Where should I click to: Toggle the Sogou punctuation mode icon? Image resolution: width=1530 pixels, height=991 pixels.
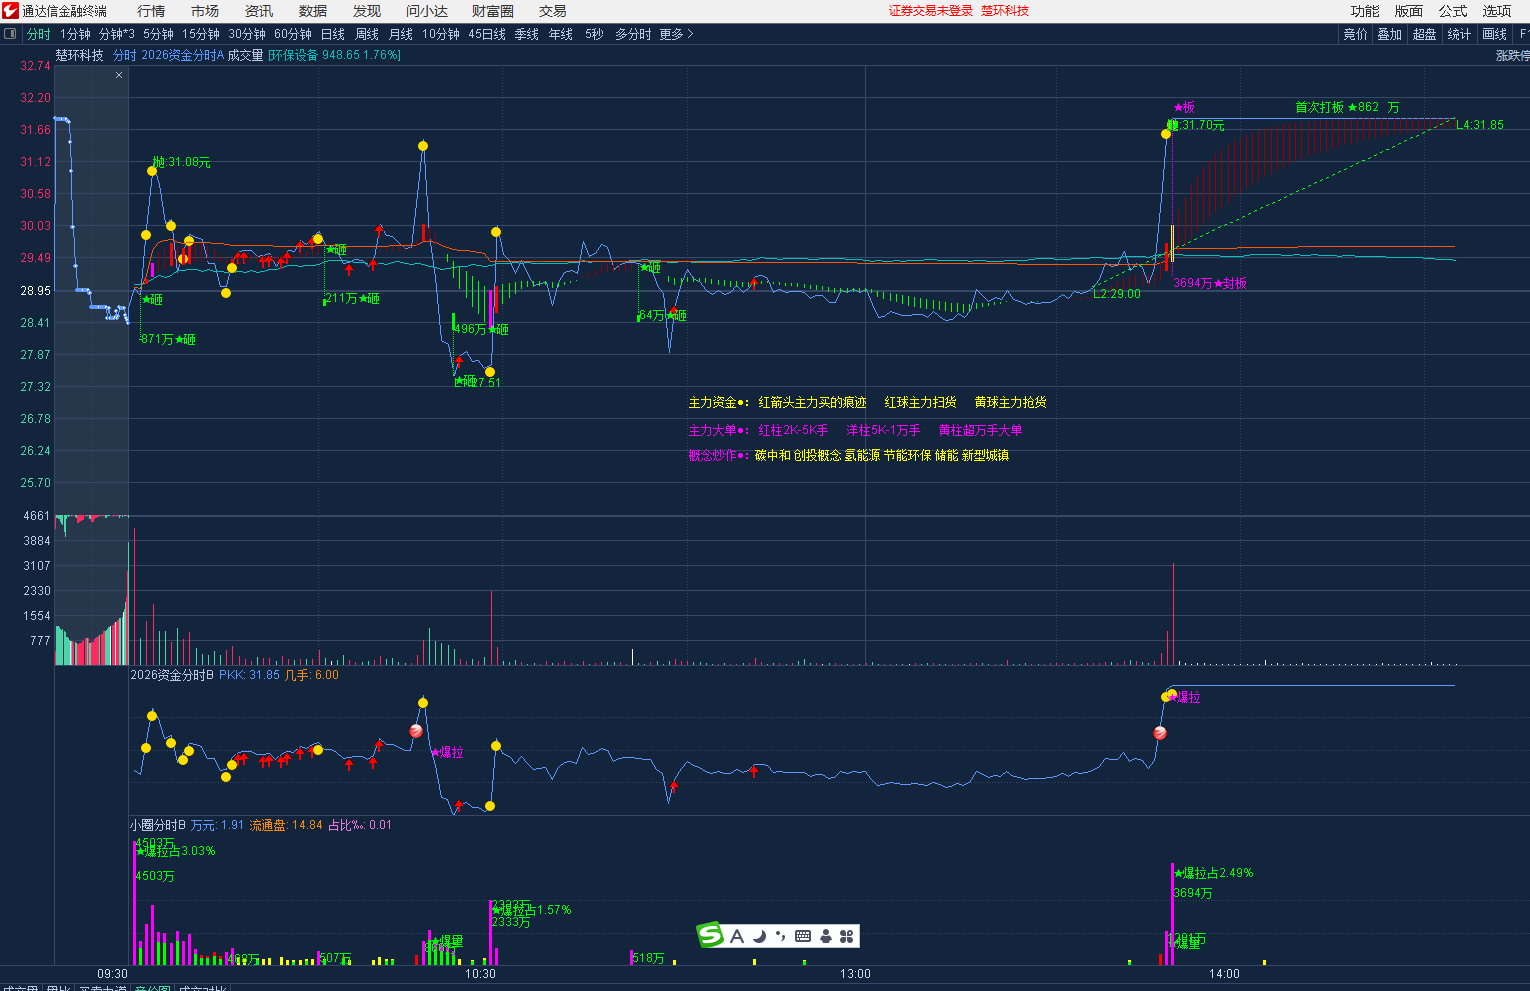point(780,936)
